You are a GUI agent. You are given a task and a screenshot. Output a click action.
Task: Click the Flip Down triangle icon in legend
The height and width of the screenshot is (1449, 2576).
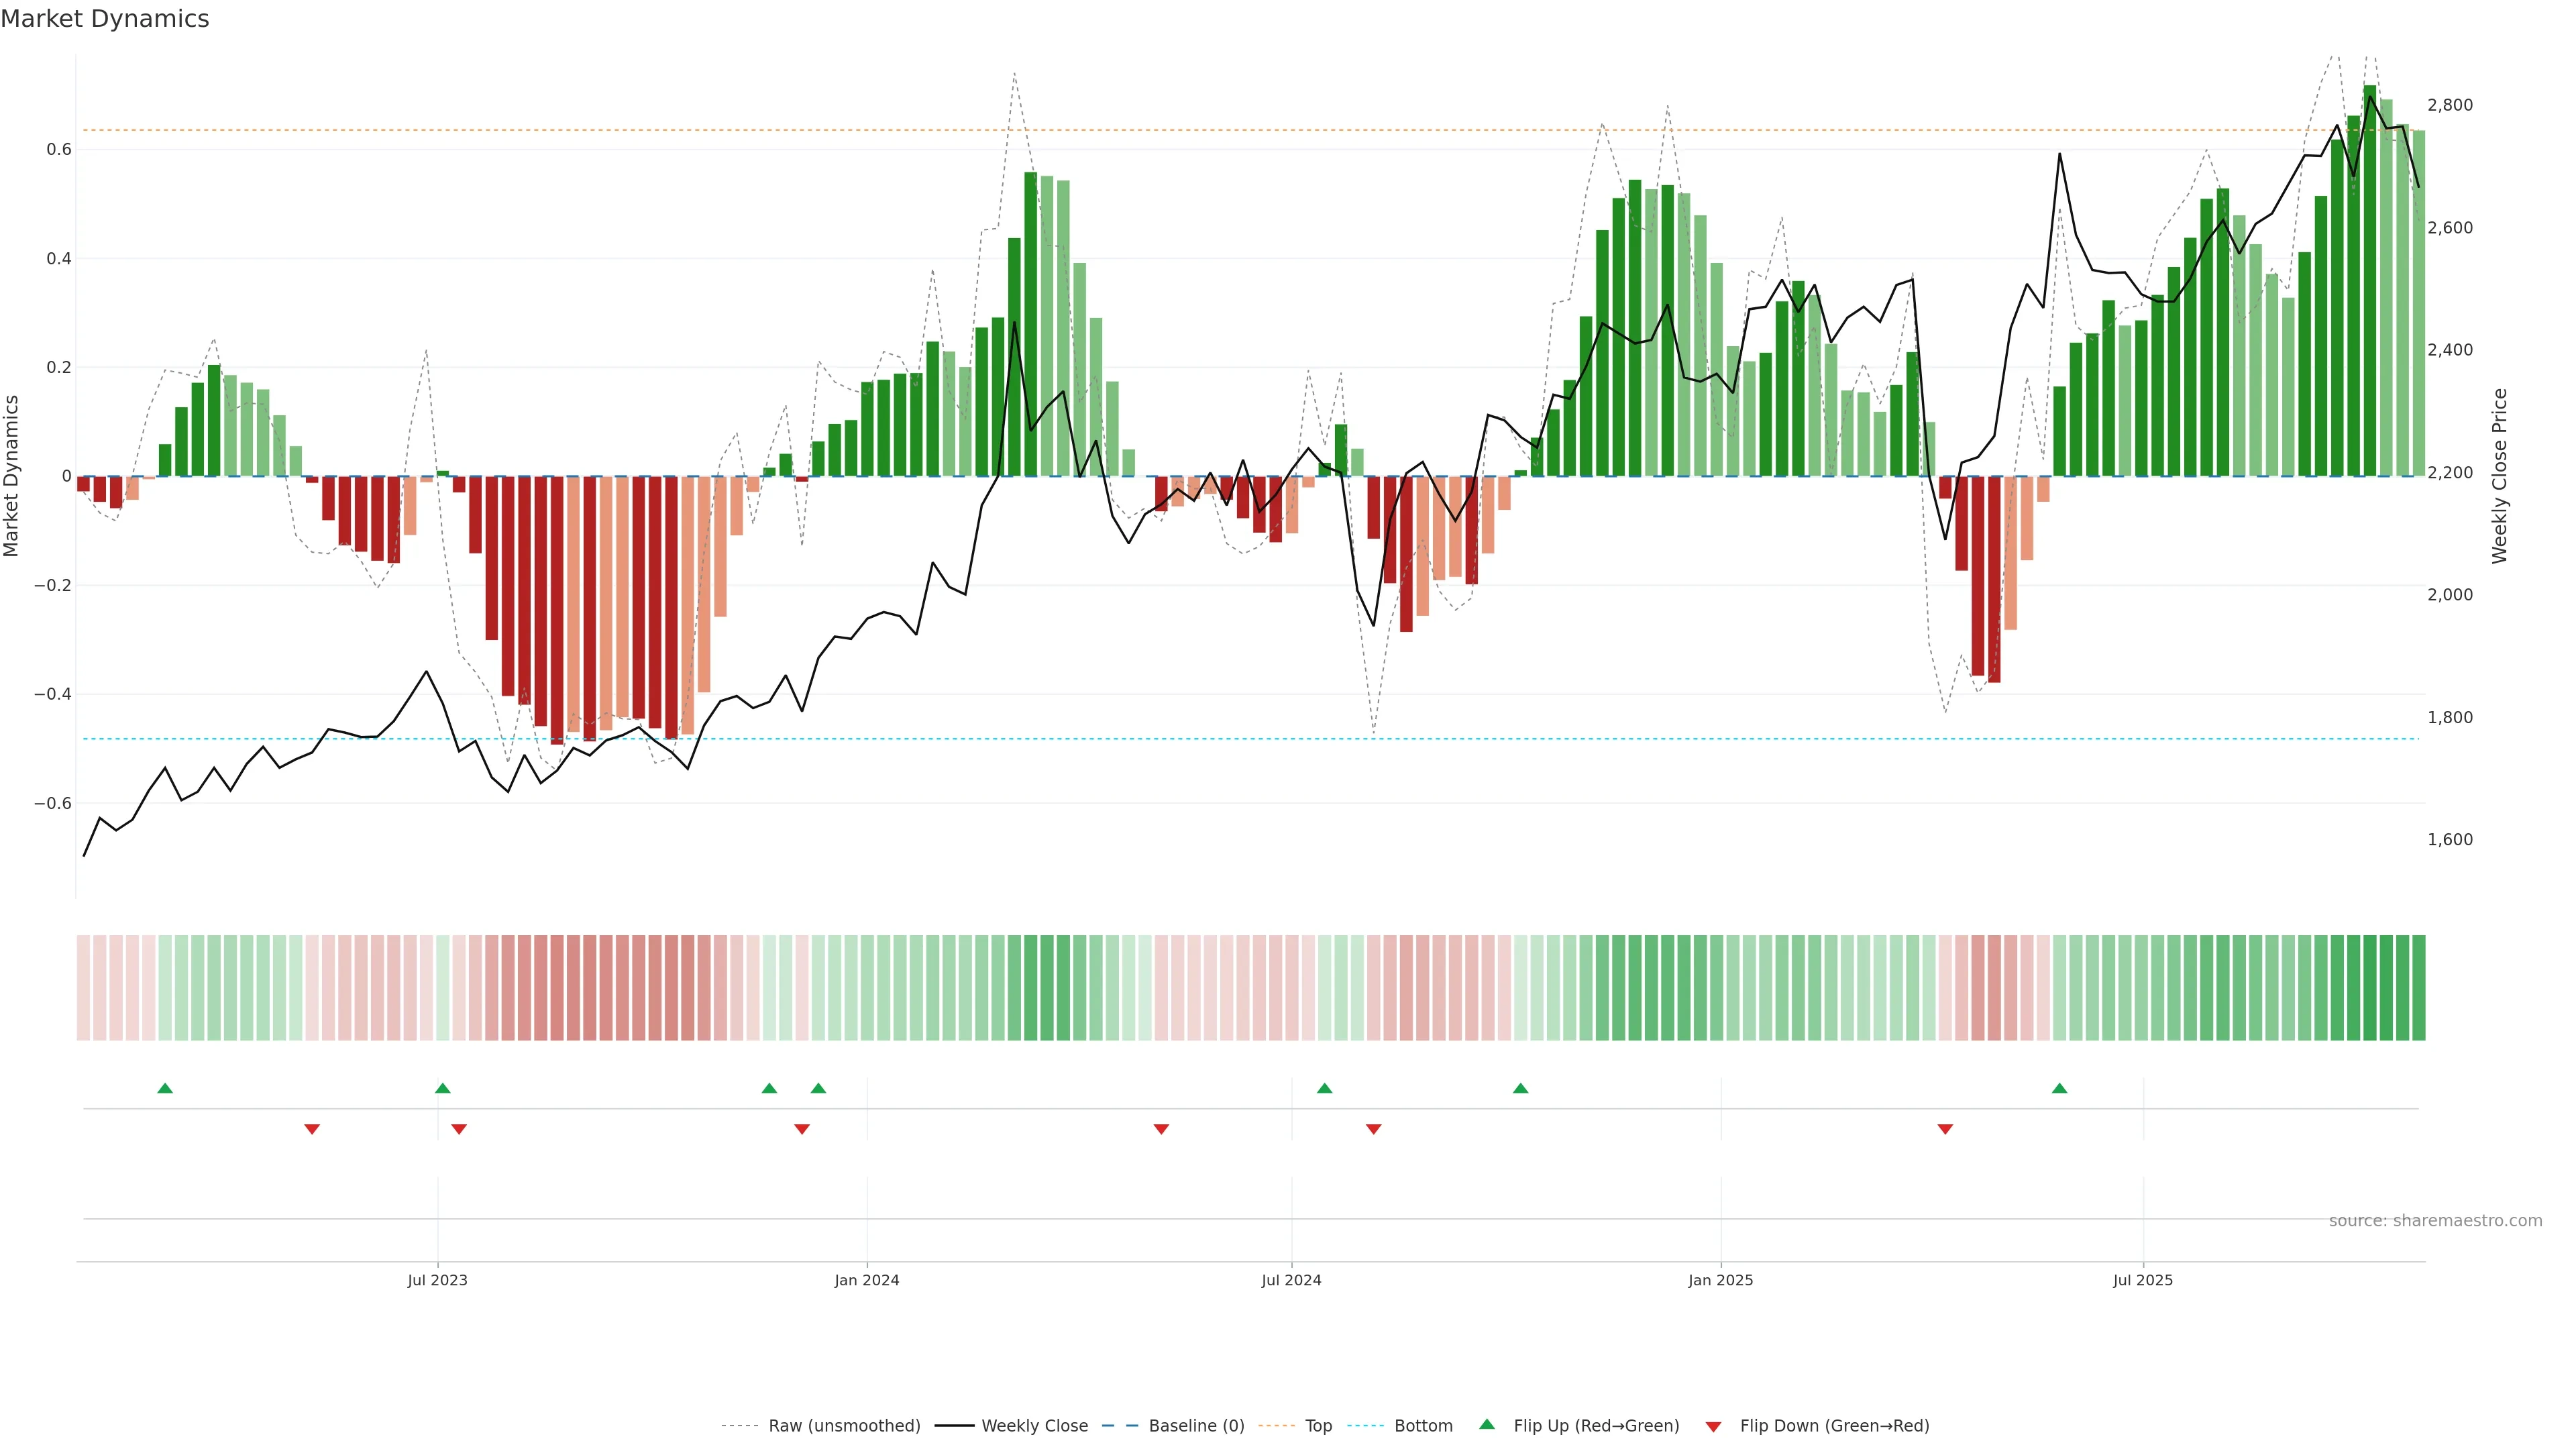pos(1713,1427)
